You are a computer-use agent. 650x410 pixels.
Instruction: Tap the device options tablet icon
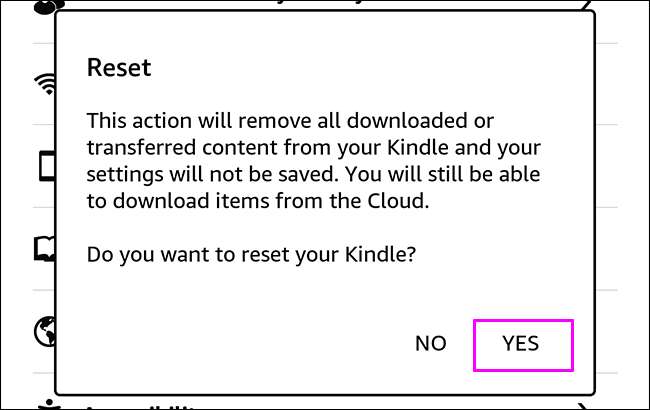(45, 167)
